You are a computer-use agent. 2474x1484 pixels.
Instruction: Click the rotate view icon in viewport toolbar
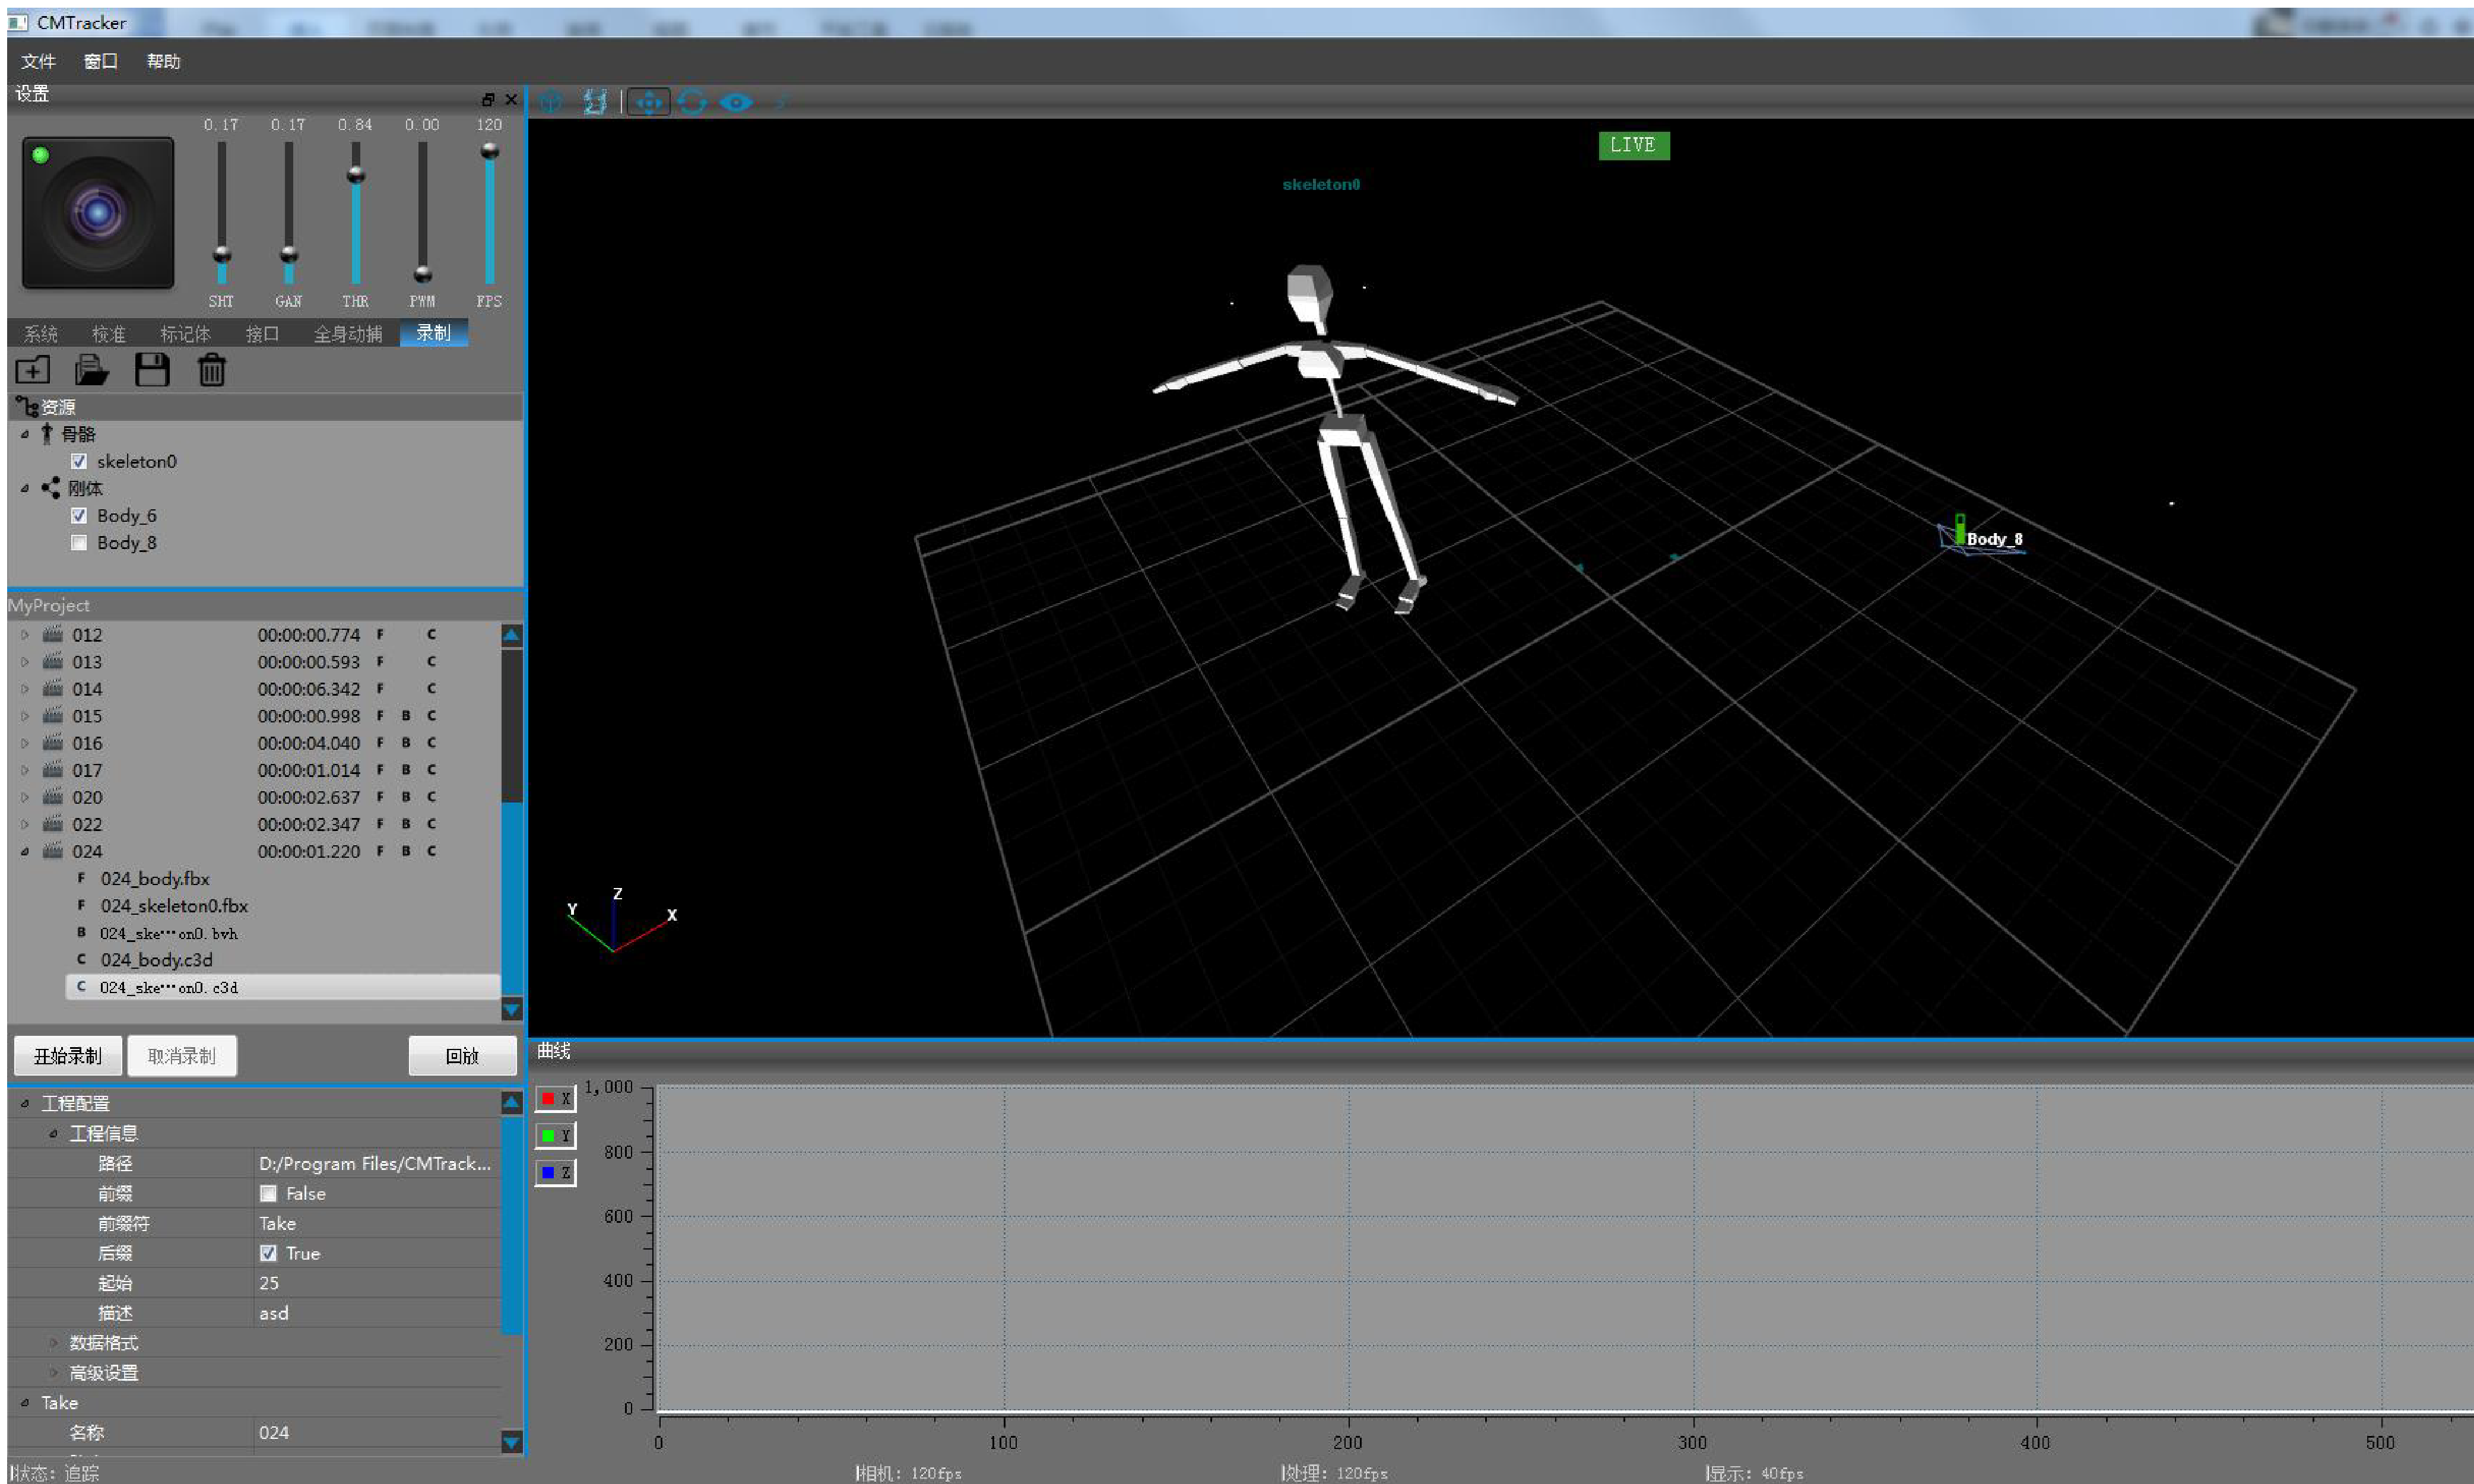coord(692,102)
